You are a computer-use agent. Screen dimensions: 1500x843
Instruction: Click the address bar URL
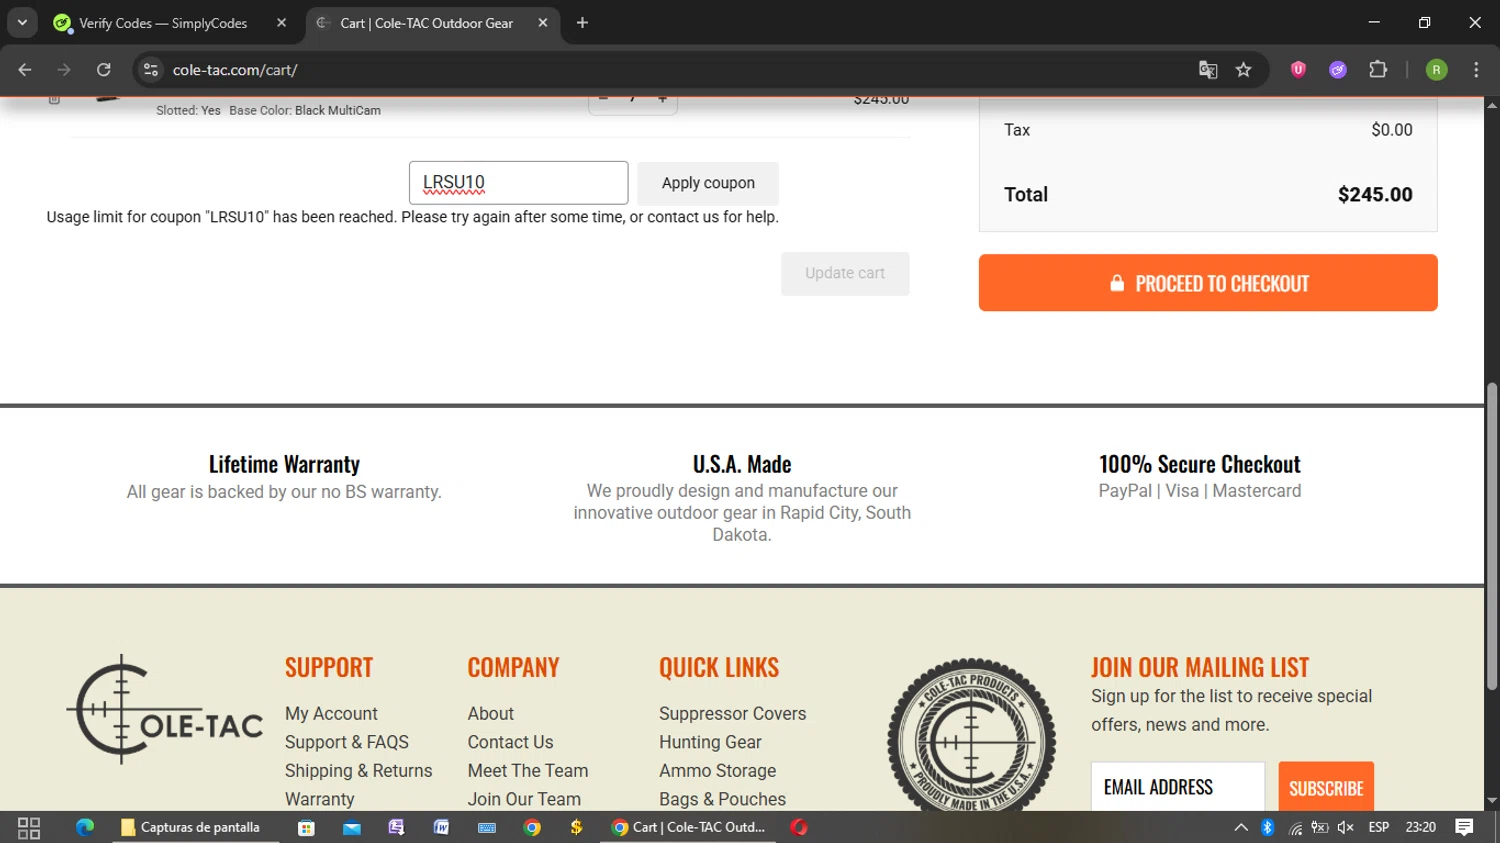tap(235, 70)
